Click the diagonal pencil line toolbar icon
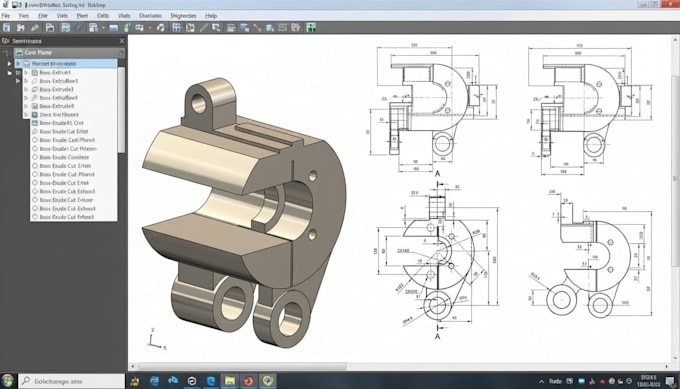 [x=203, y=28]
